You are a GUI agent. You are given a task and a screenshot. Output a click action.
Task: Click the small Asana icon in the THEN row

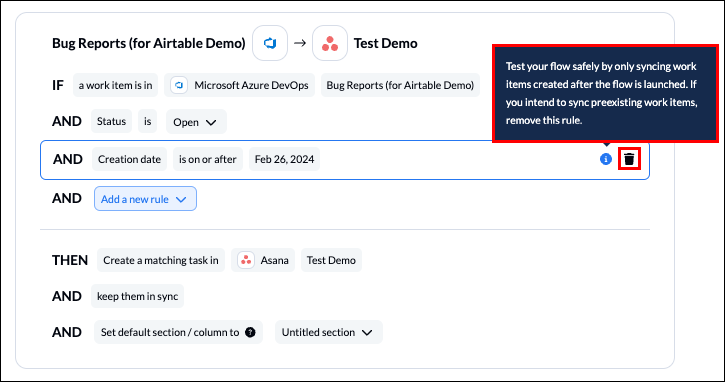pyautogui.click(x=246, y=260)
